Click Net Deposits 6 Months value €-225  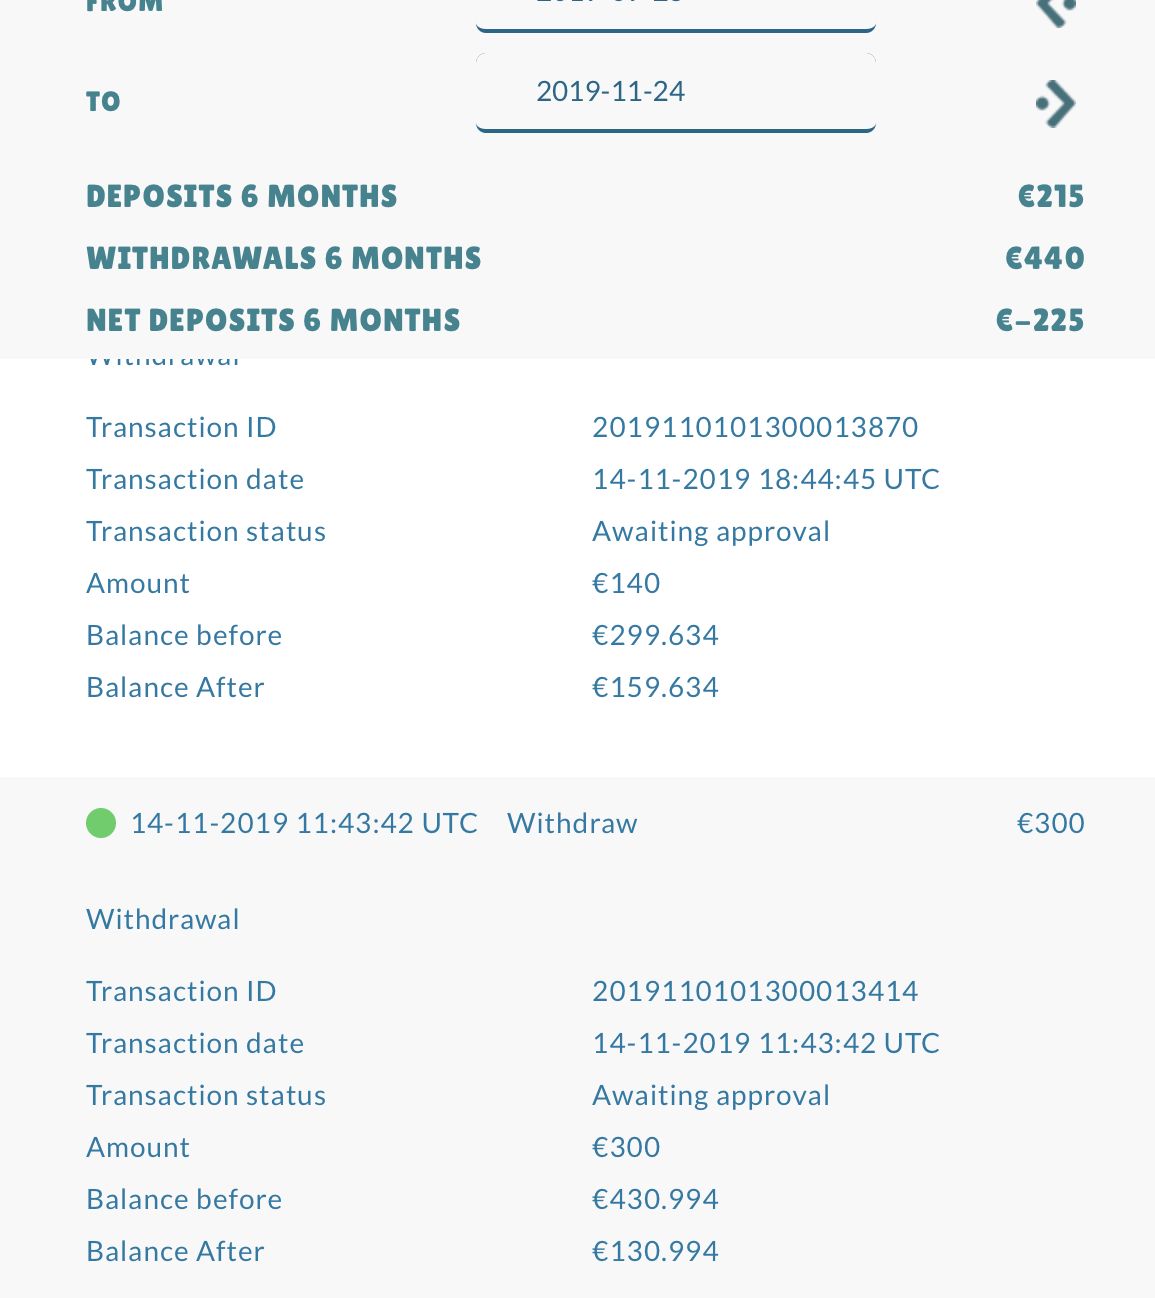[1040, 320]
